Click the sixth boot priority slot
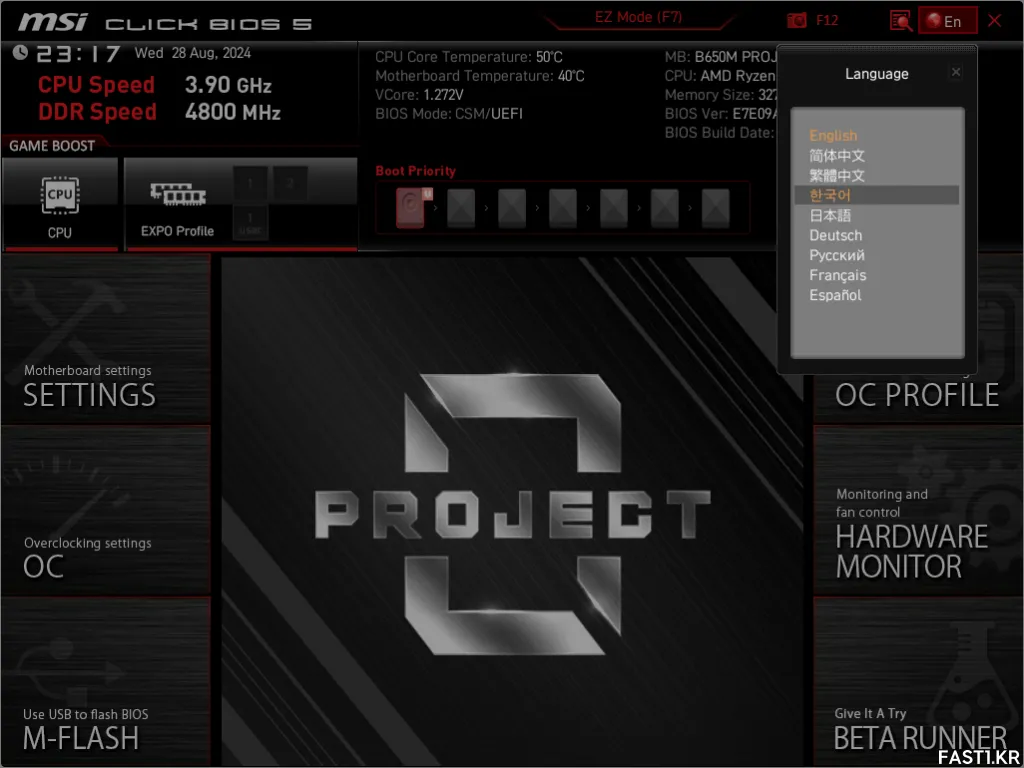This screenshot has height=768, width=1024. click(x=665, y=208)
